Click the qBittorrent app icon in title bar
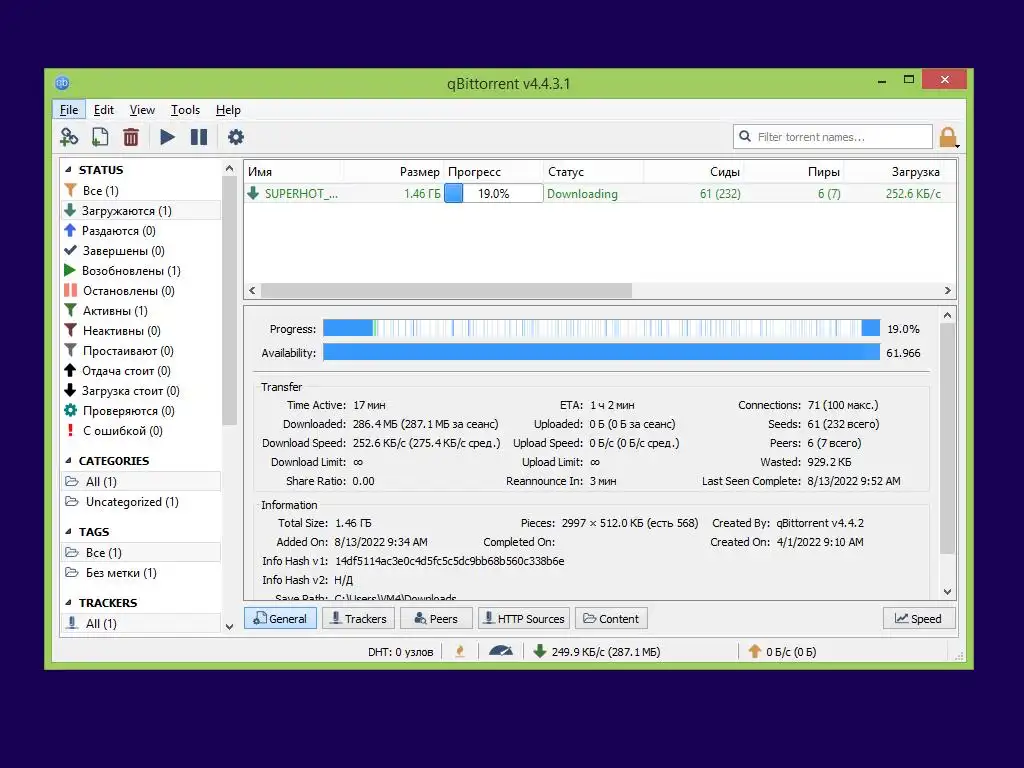The width and height of the screenshot is (1024, 768). point(62,83)
